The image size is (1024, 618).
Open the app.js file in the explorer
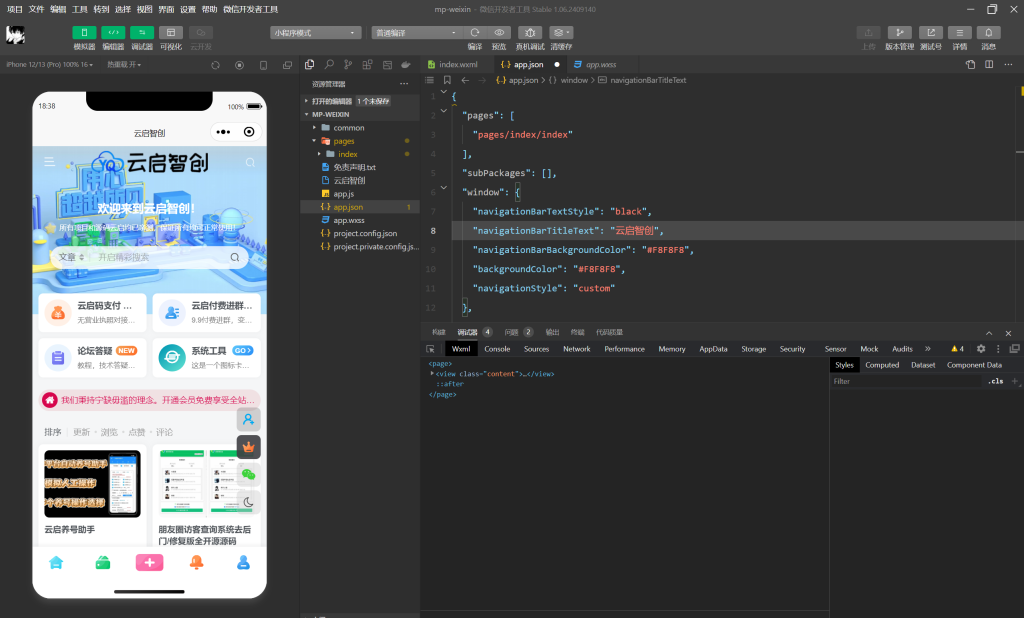pyautogui.click(x=359, y=194)
